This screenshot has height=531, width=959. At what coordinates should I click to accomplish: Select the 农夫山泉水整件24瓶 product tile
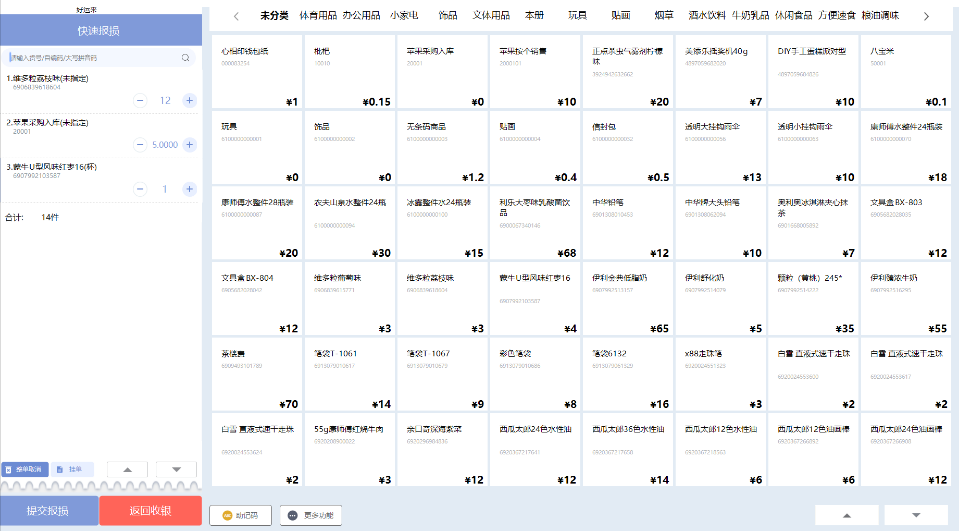pyautogui.click(x=350, y=224)
